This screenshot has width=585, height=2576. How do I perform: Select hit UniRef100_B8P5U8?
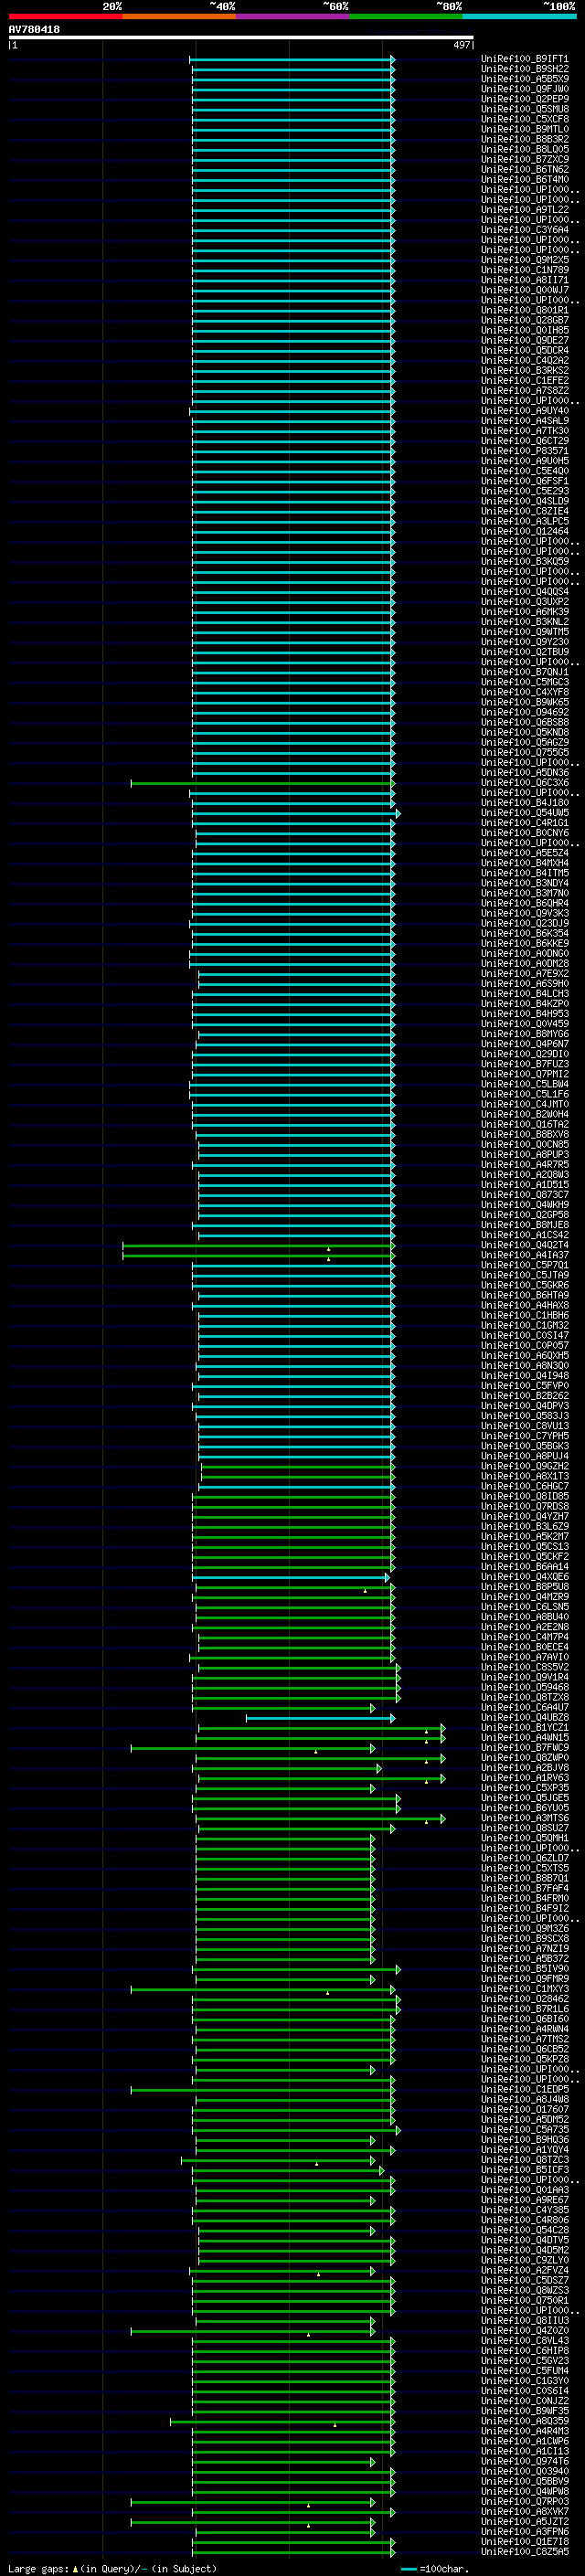(x=525, y=1587)
